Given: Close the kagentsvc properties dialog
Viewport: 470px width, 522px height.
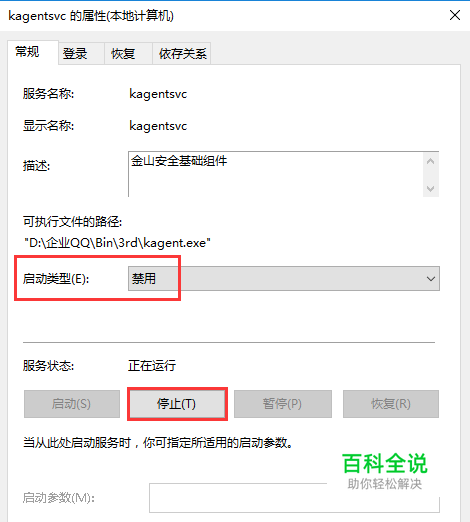Looking at the screenshot, I should click(x=455, y=15).
